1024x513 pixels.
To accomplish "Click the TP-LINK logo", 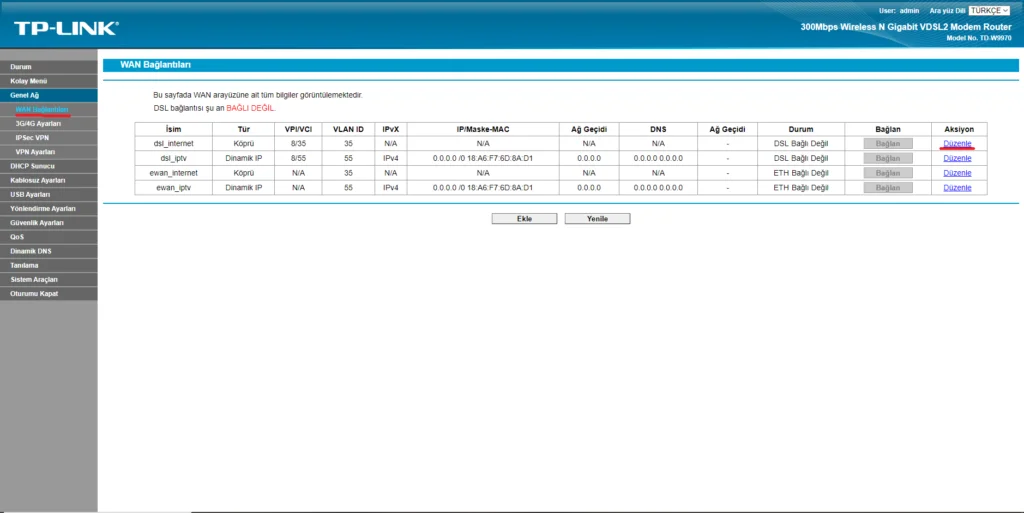I will click(x=66, y=28).
